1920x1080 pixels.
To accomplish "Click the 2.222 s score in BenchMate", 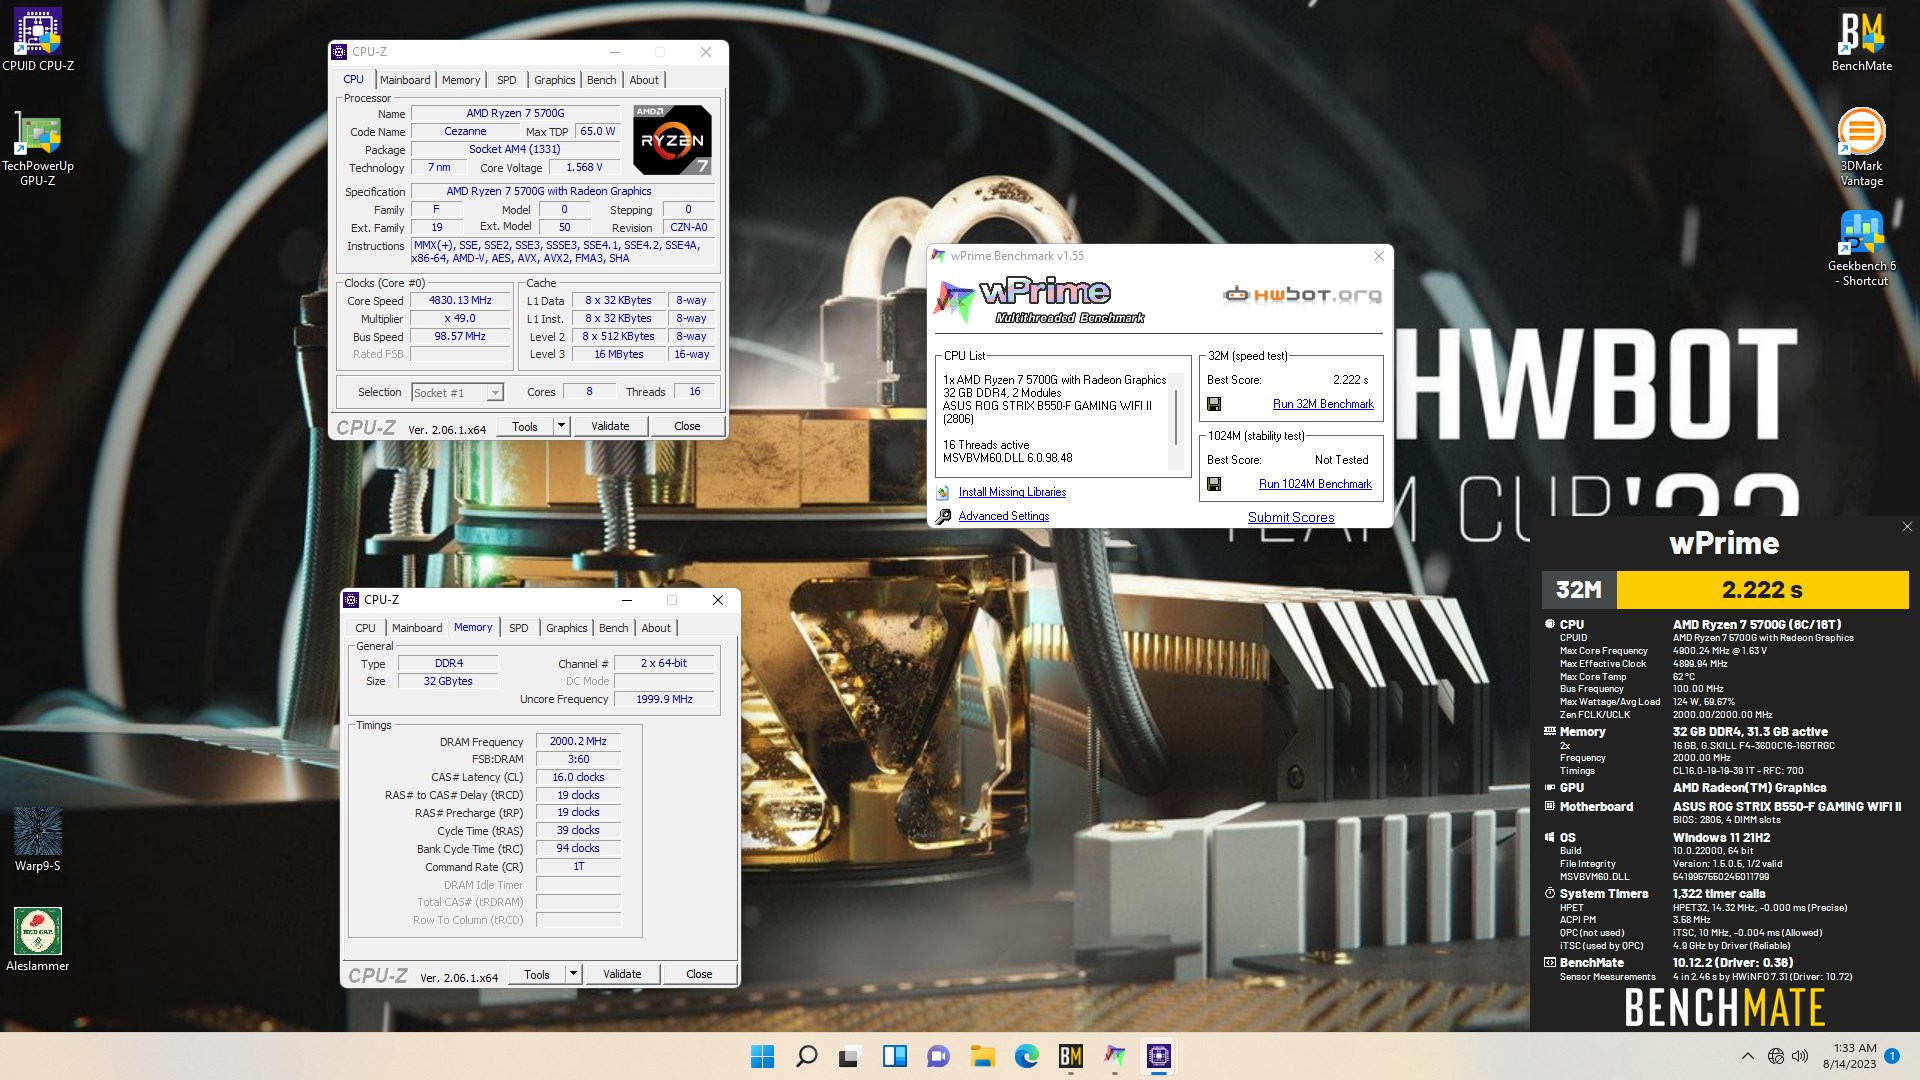I will (1762, 590).
